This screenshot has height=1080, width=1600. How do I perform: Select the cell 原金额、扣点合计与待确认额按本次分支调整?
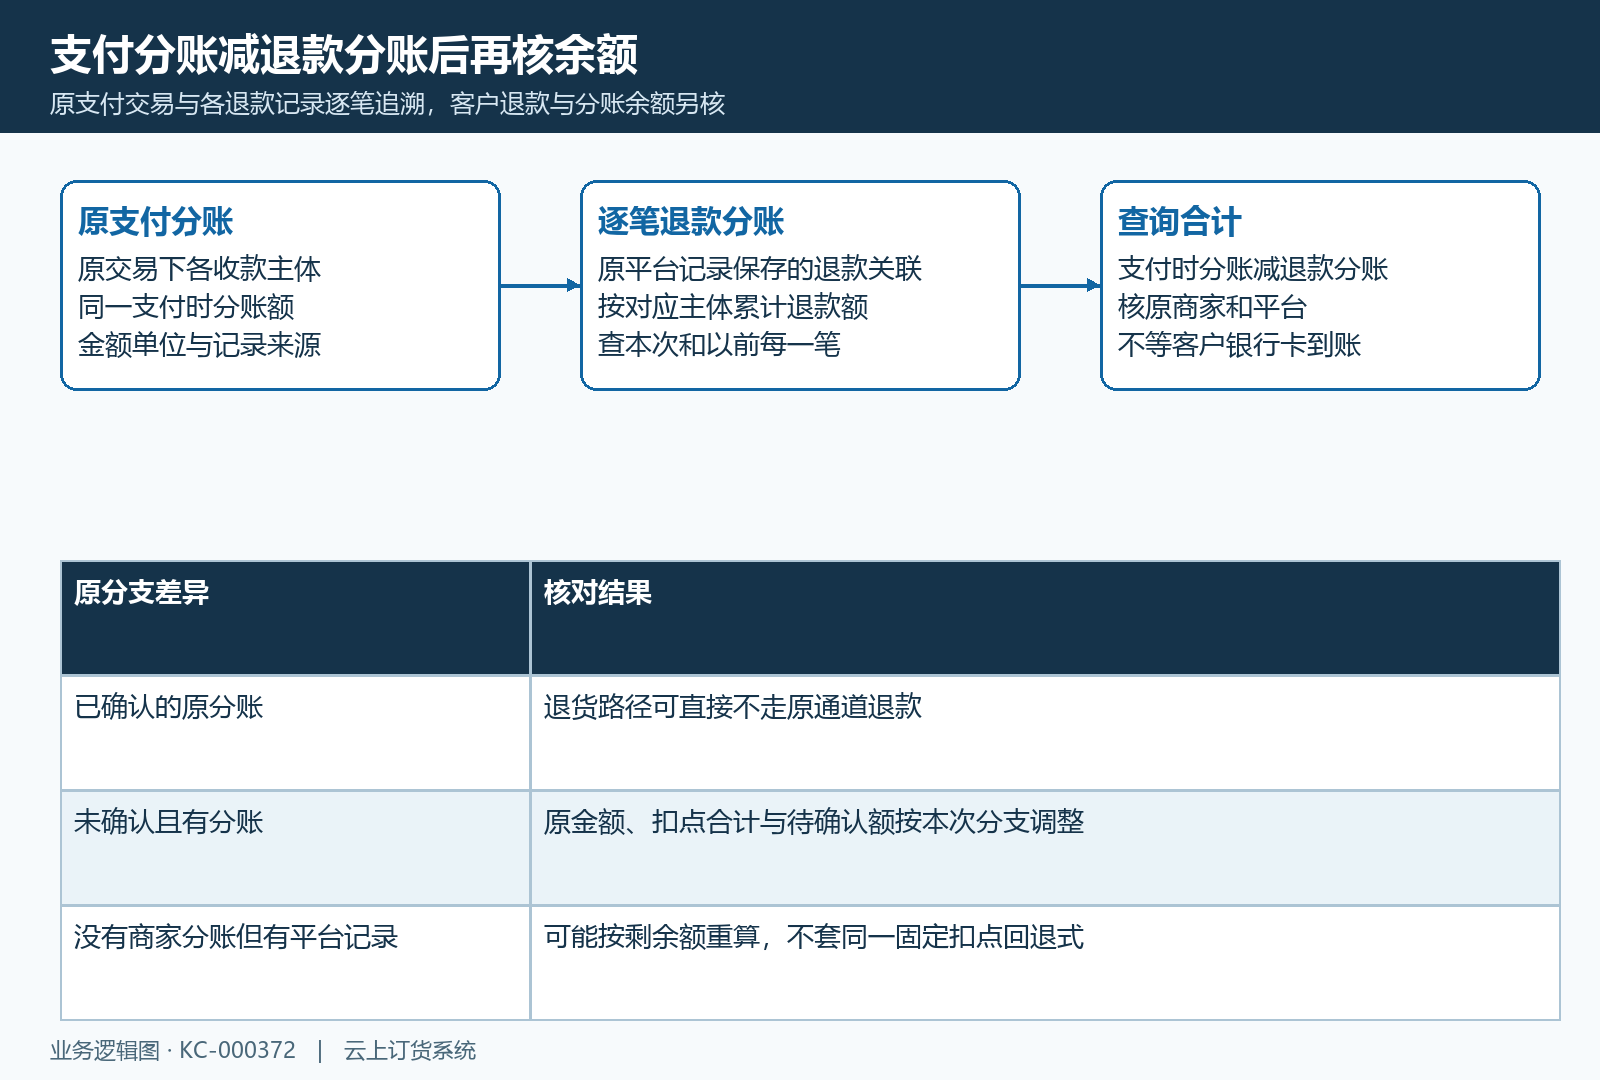point(1045,848)
